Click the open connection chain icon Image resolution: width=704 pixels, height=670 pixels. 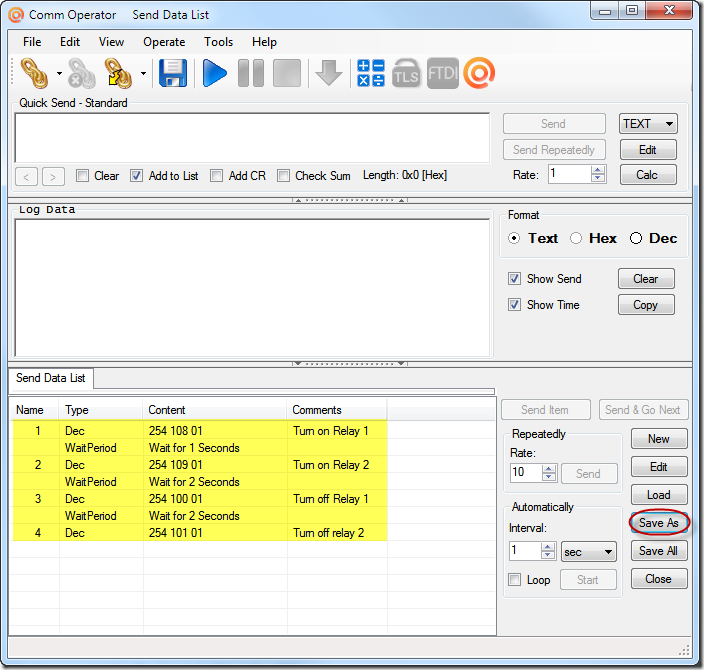click(34, 73)
